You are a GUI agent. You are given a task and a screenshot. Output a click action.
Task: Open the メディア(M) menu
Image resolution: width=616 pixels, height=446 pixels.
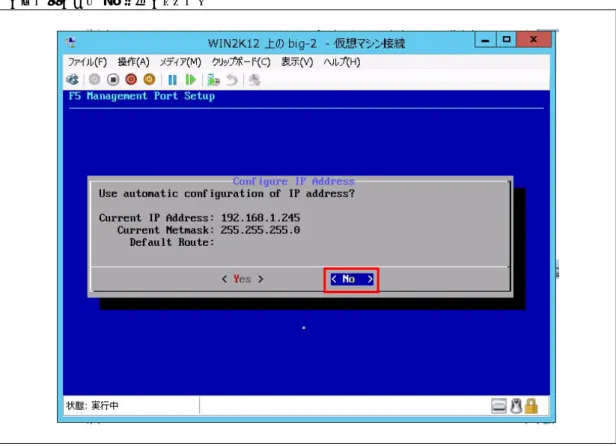(x=180, y=62)
